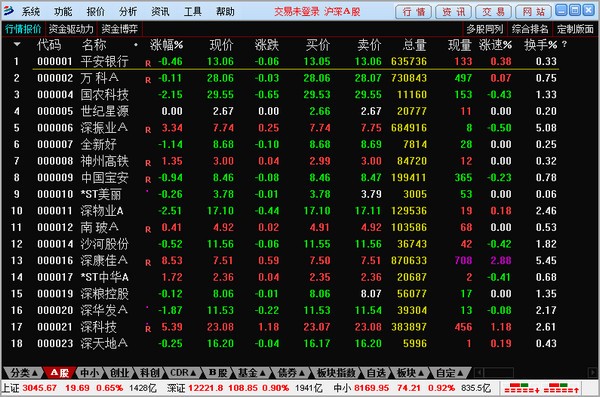This screenshot has height=397, width=600.
Task: Click the tab scroll left arrow
Action: click(x=478, y=372)
